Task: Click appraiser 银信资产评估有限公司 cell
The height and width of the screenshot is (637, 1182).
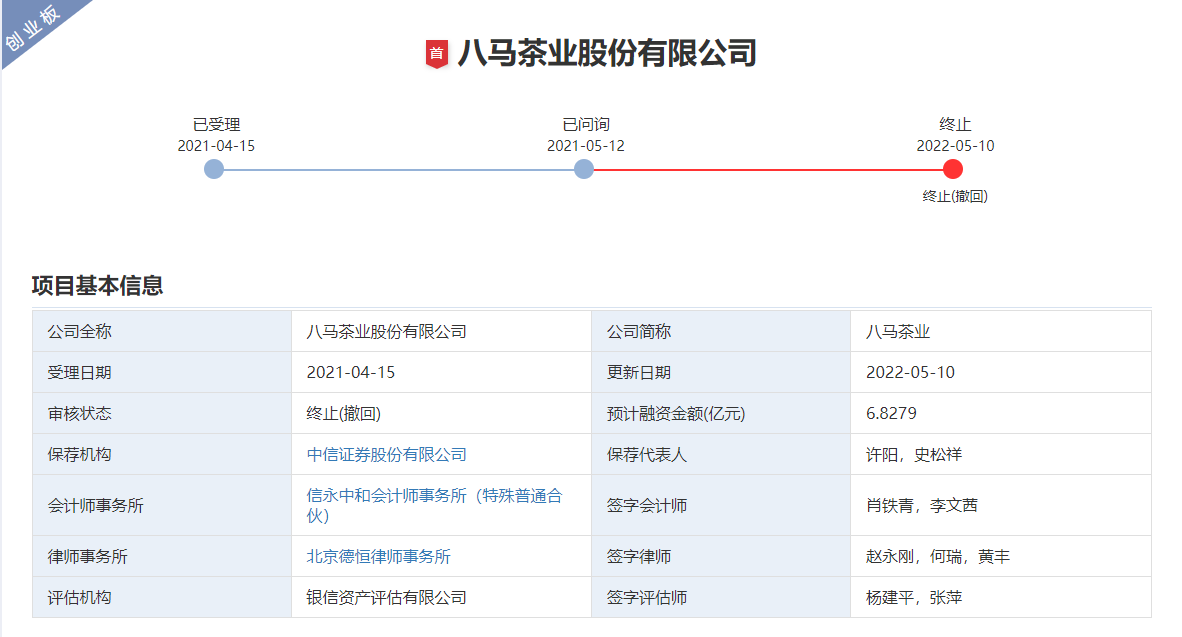Action: click(388, 597)
